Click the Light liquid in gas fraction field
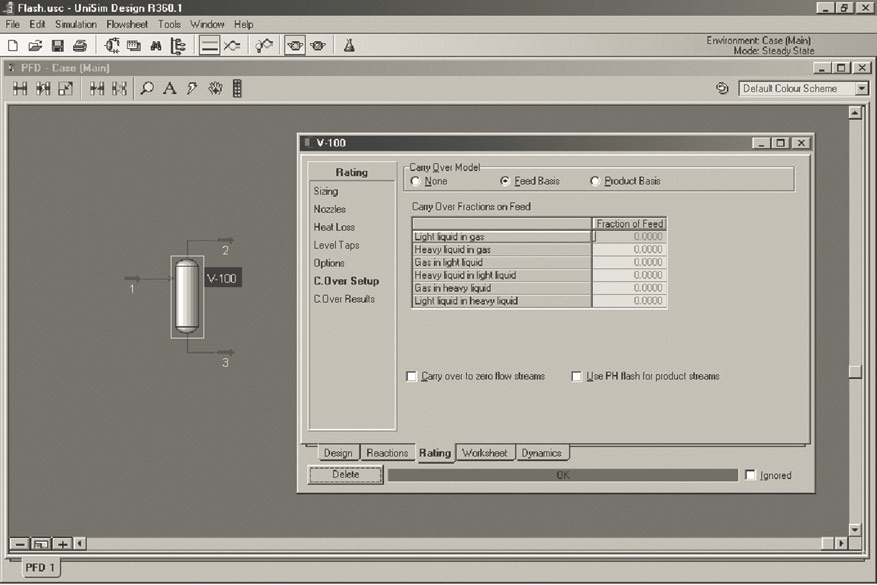The image size is (877, 585). (629, 236)
